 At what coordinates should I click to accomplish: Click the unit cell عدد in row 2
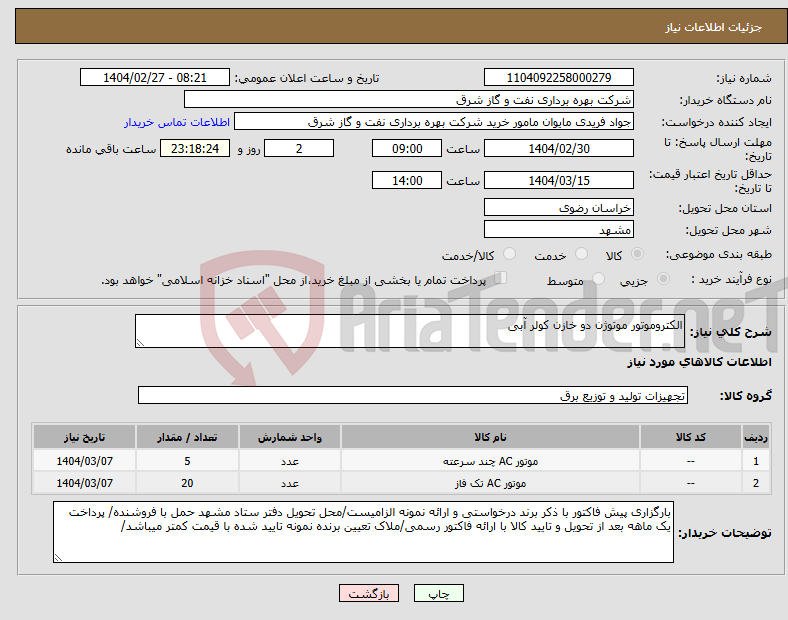[290, 483]
